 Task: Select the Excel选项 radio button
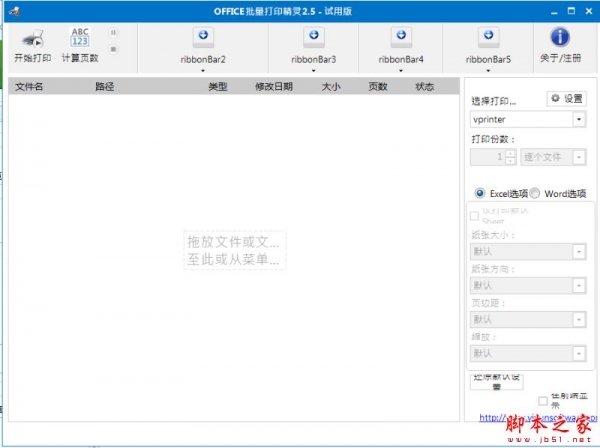coord(479,193)
